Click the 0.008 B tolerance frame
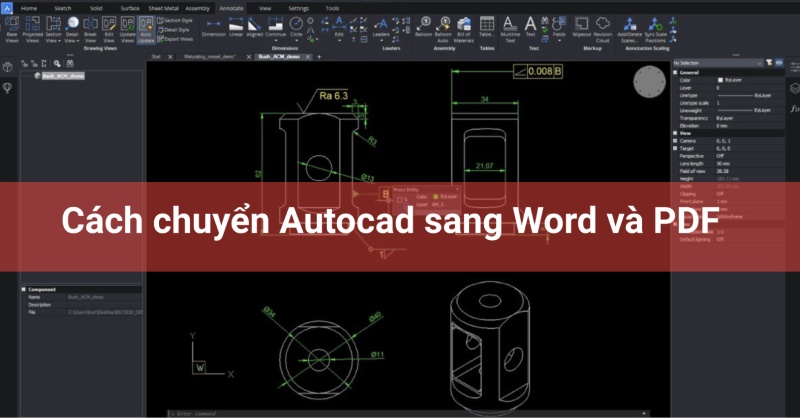Viewport: 800px width, 418px height. coord(538,71)
